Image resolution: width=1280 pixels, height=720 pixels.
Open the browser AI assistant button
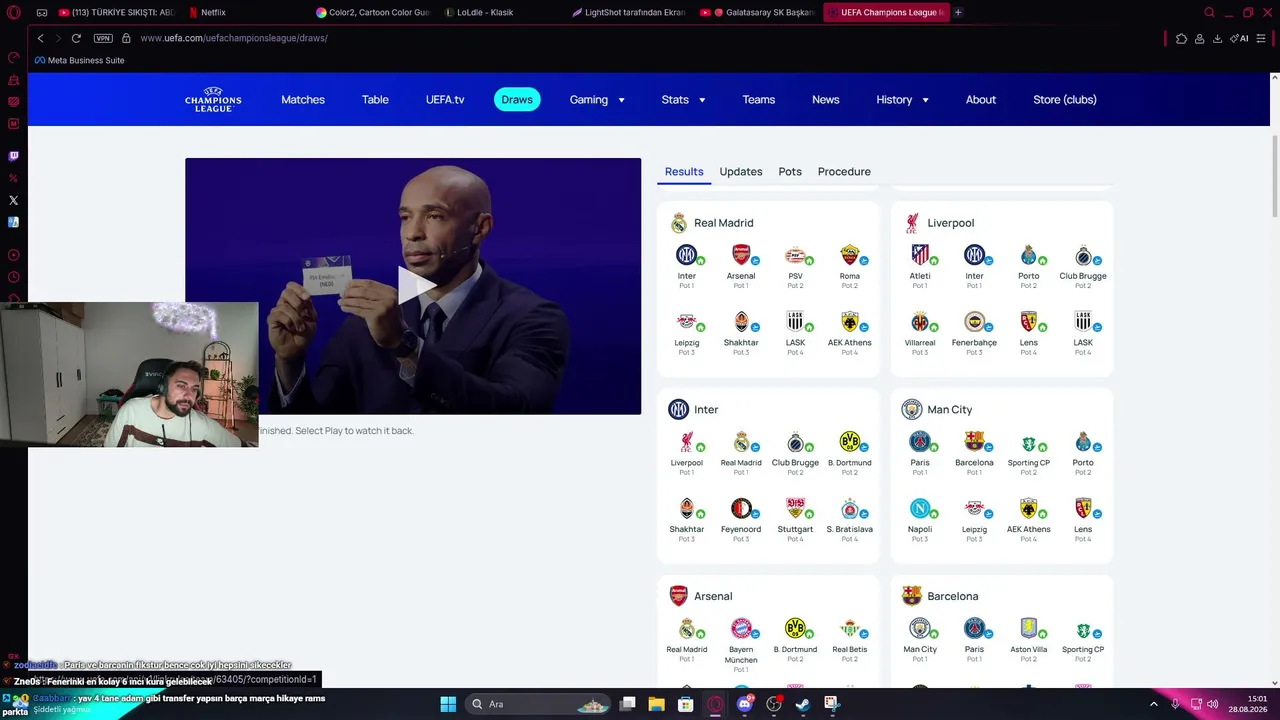[x=1239, y=38]
